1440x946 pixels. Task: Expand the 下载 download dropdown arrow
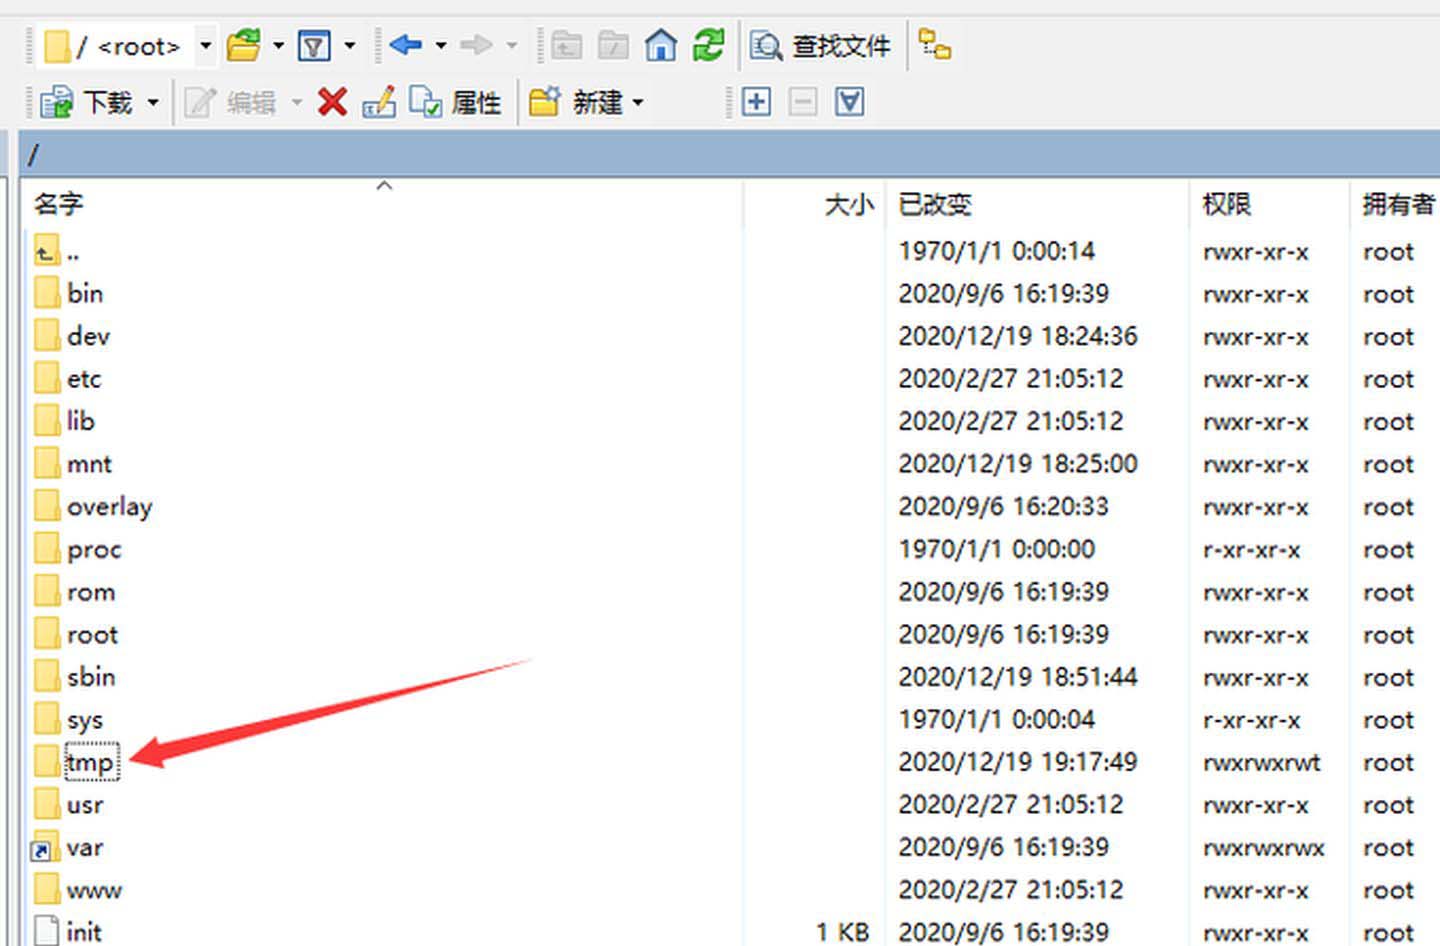(153, 102)
